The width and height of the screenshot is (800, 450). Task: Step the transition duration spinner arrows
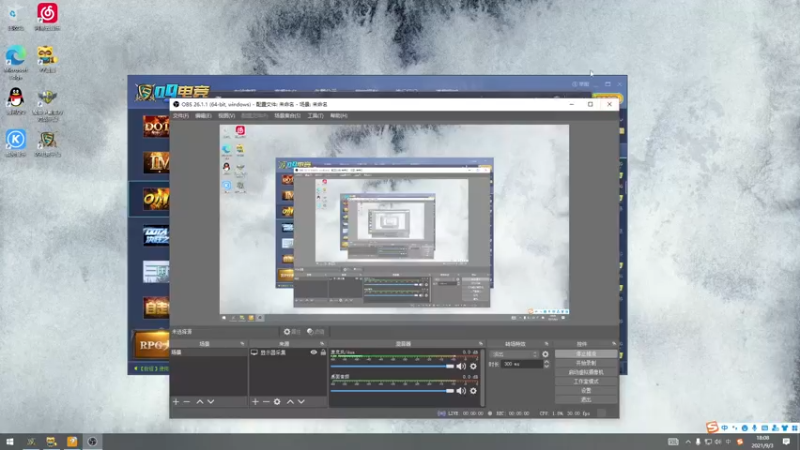(x=546, y=364)
